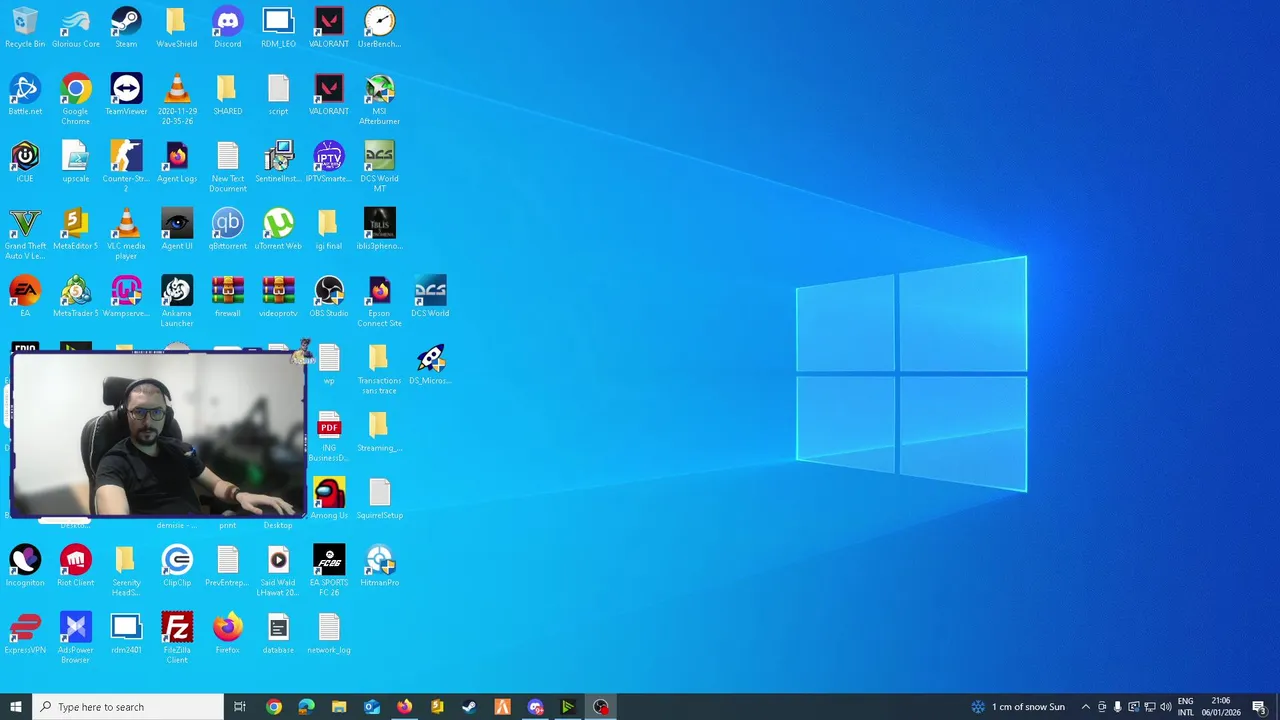Open Outlook from the taskbar
Viewport: 1280px width, 720px height.
tap(372, 707)
